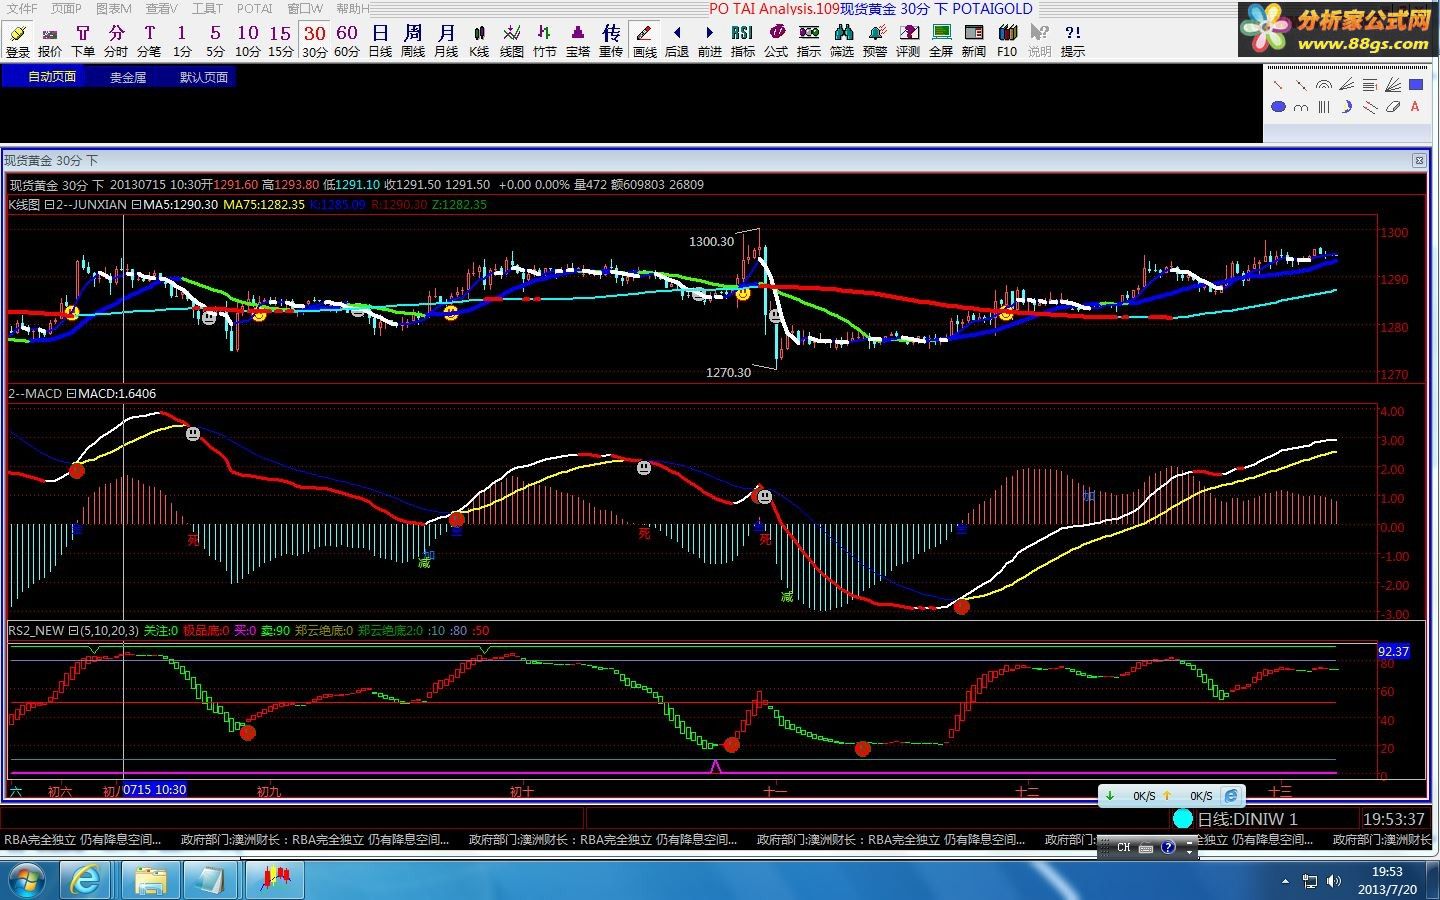Open the 图表M menu
This screenshot has width=1440, height=900.
[114, 9]
